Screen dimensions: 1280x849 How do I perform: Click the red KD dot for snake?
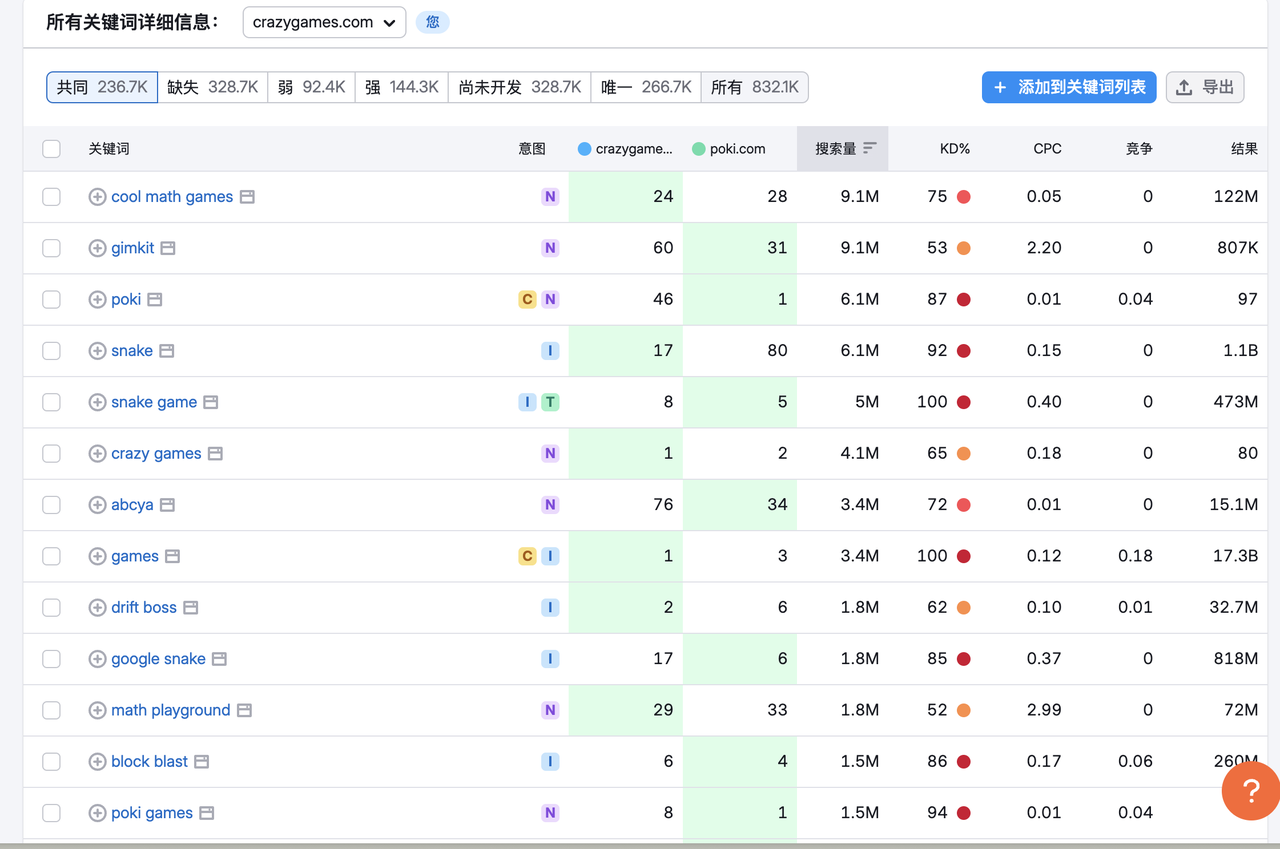click(x=964, y=351)
